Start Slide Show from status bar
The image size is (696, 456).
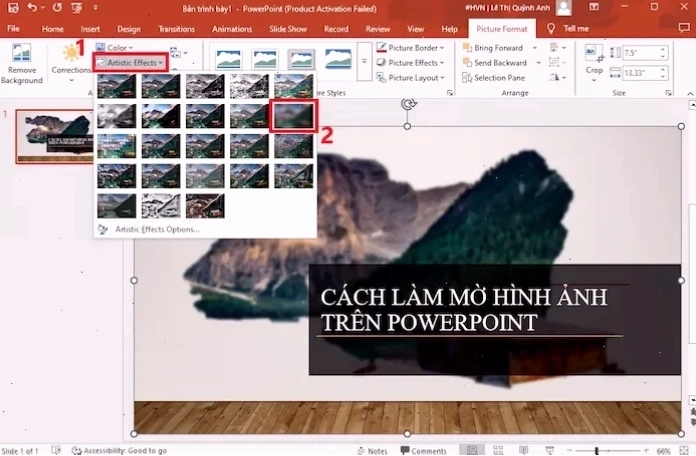(550, 450)
